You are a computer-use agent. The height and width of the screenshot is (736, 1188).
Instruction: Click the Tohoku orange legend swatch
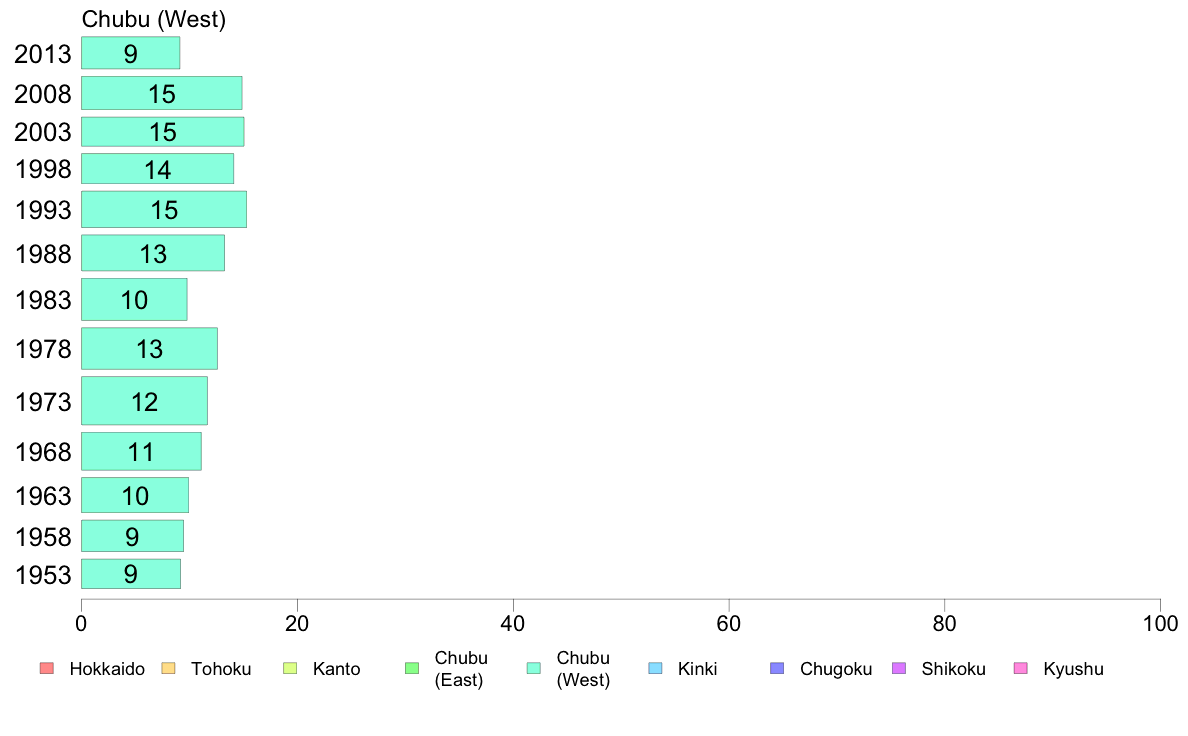(168, 669)
